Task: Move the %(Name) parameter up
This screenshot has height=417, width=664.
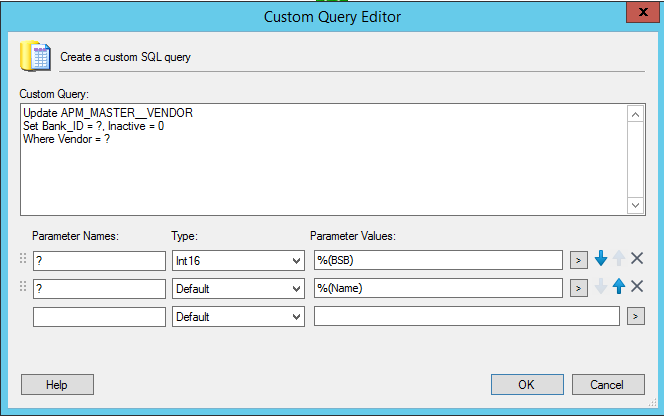Action: click(x=619, y=288)
